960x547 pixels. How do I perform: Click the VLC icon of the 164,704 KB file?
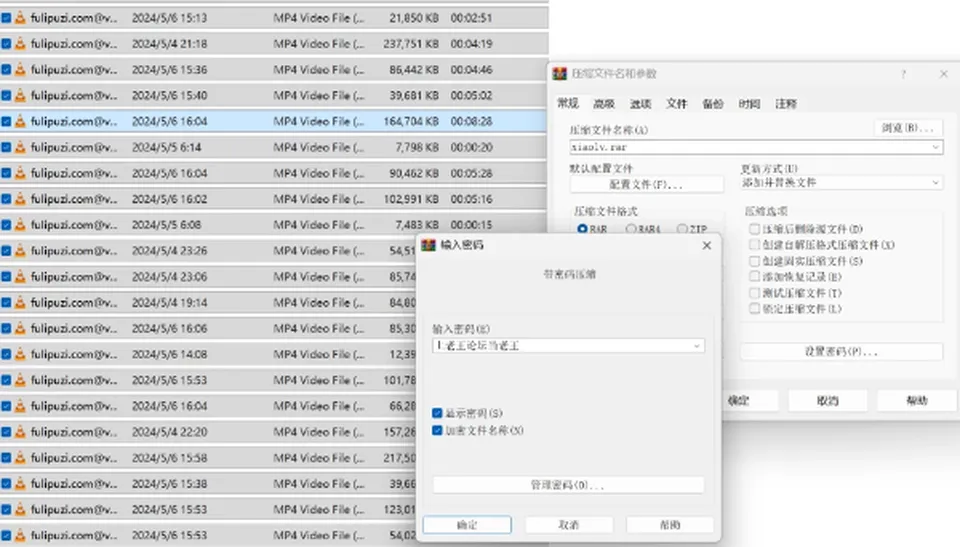(x=20, y=121)
